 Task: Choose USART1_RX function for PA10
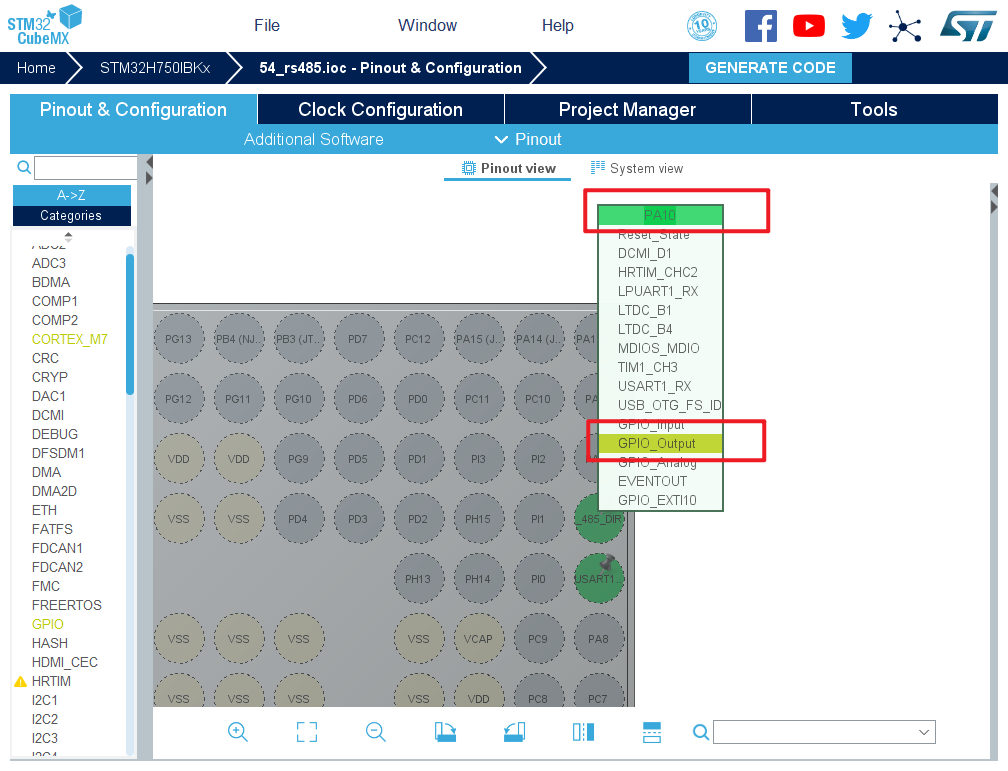[654, 386]
